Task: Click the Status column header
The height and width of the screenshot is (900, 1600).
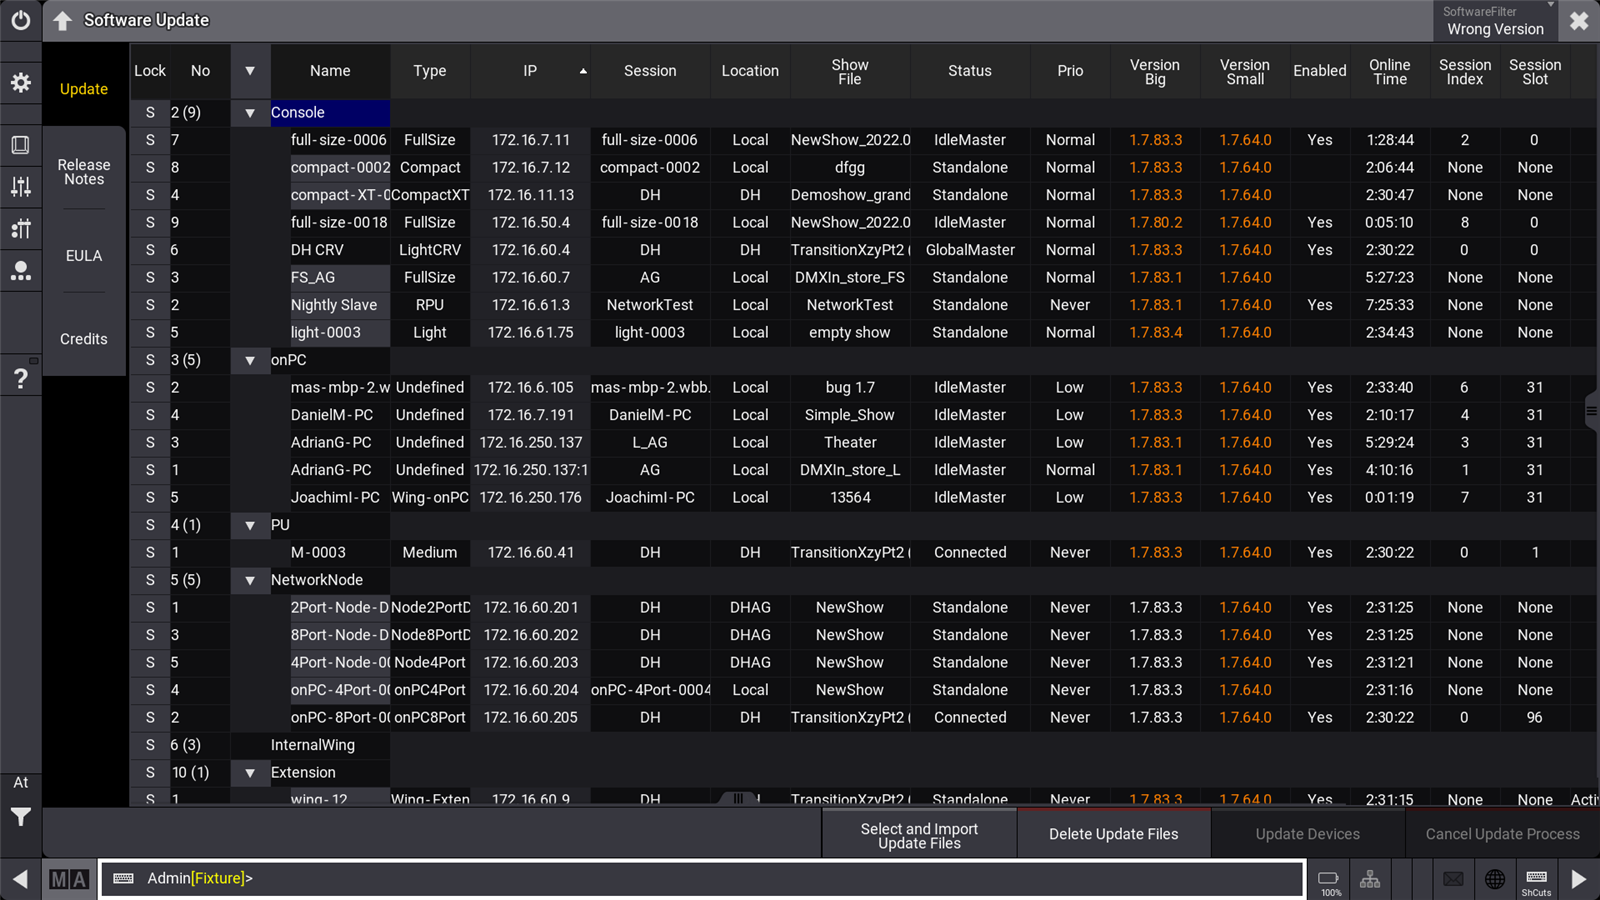Action: tap(970, 71)
